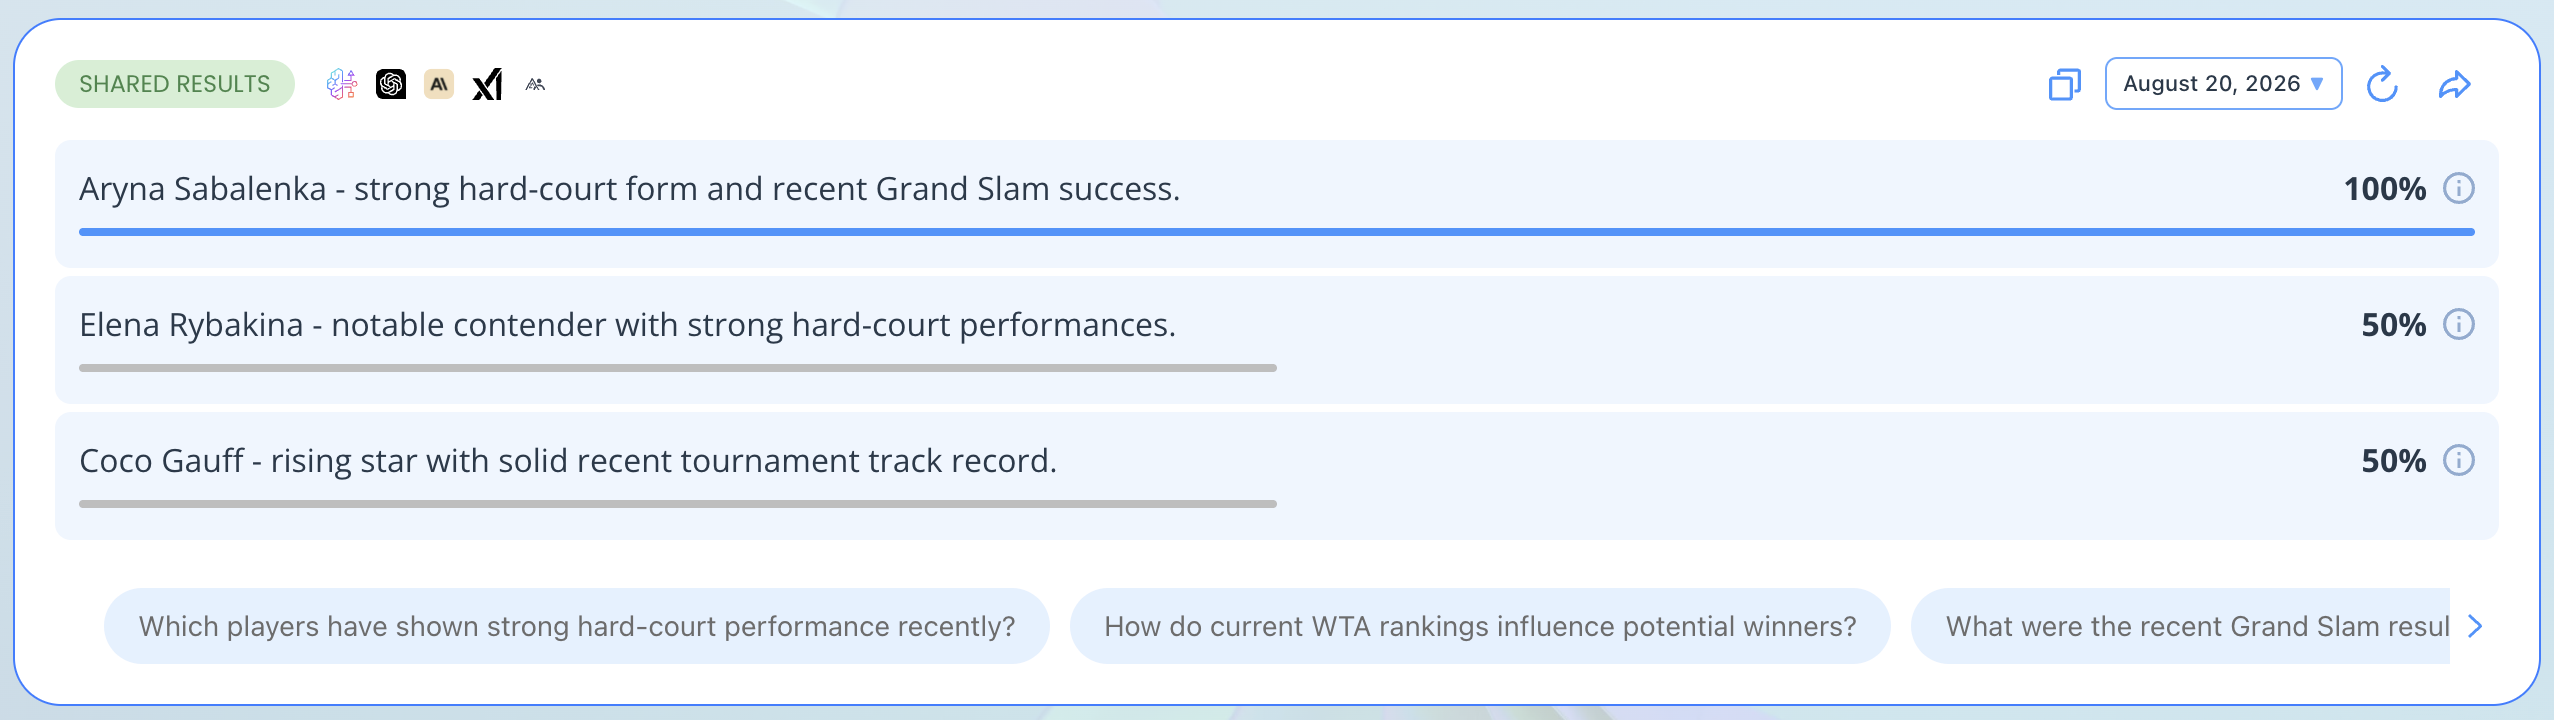Show info for Elena Rybakina result
The image size is (2554, 720).
pos(2459,324)
